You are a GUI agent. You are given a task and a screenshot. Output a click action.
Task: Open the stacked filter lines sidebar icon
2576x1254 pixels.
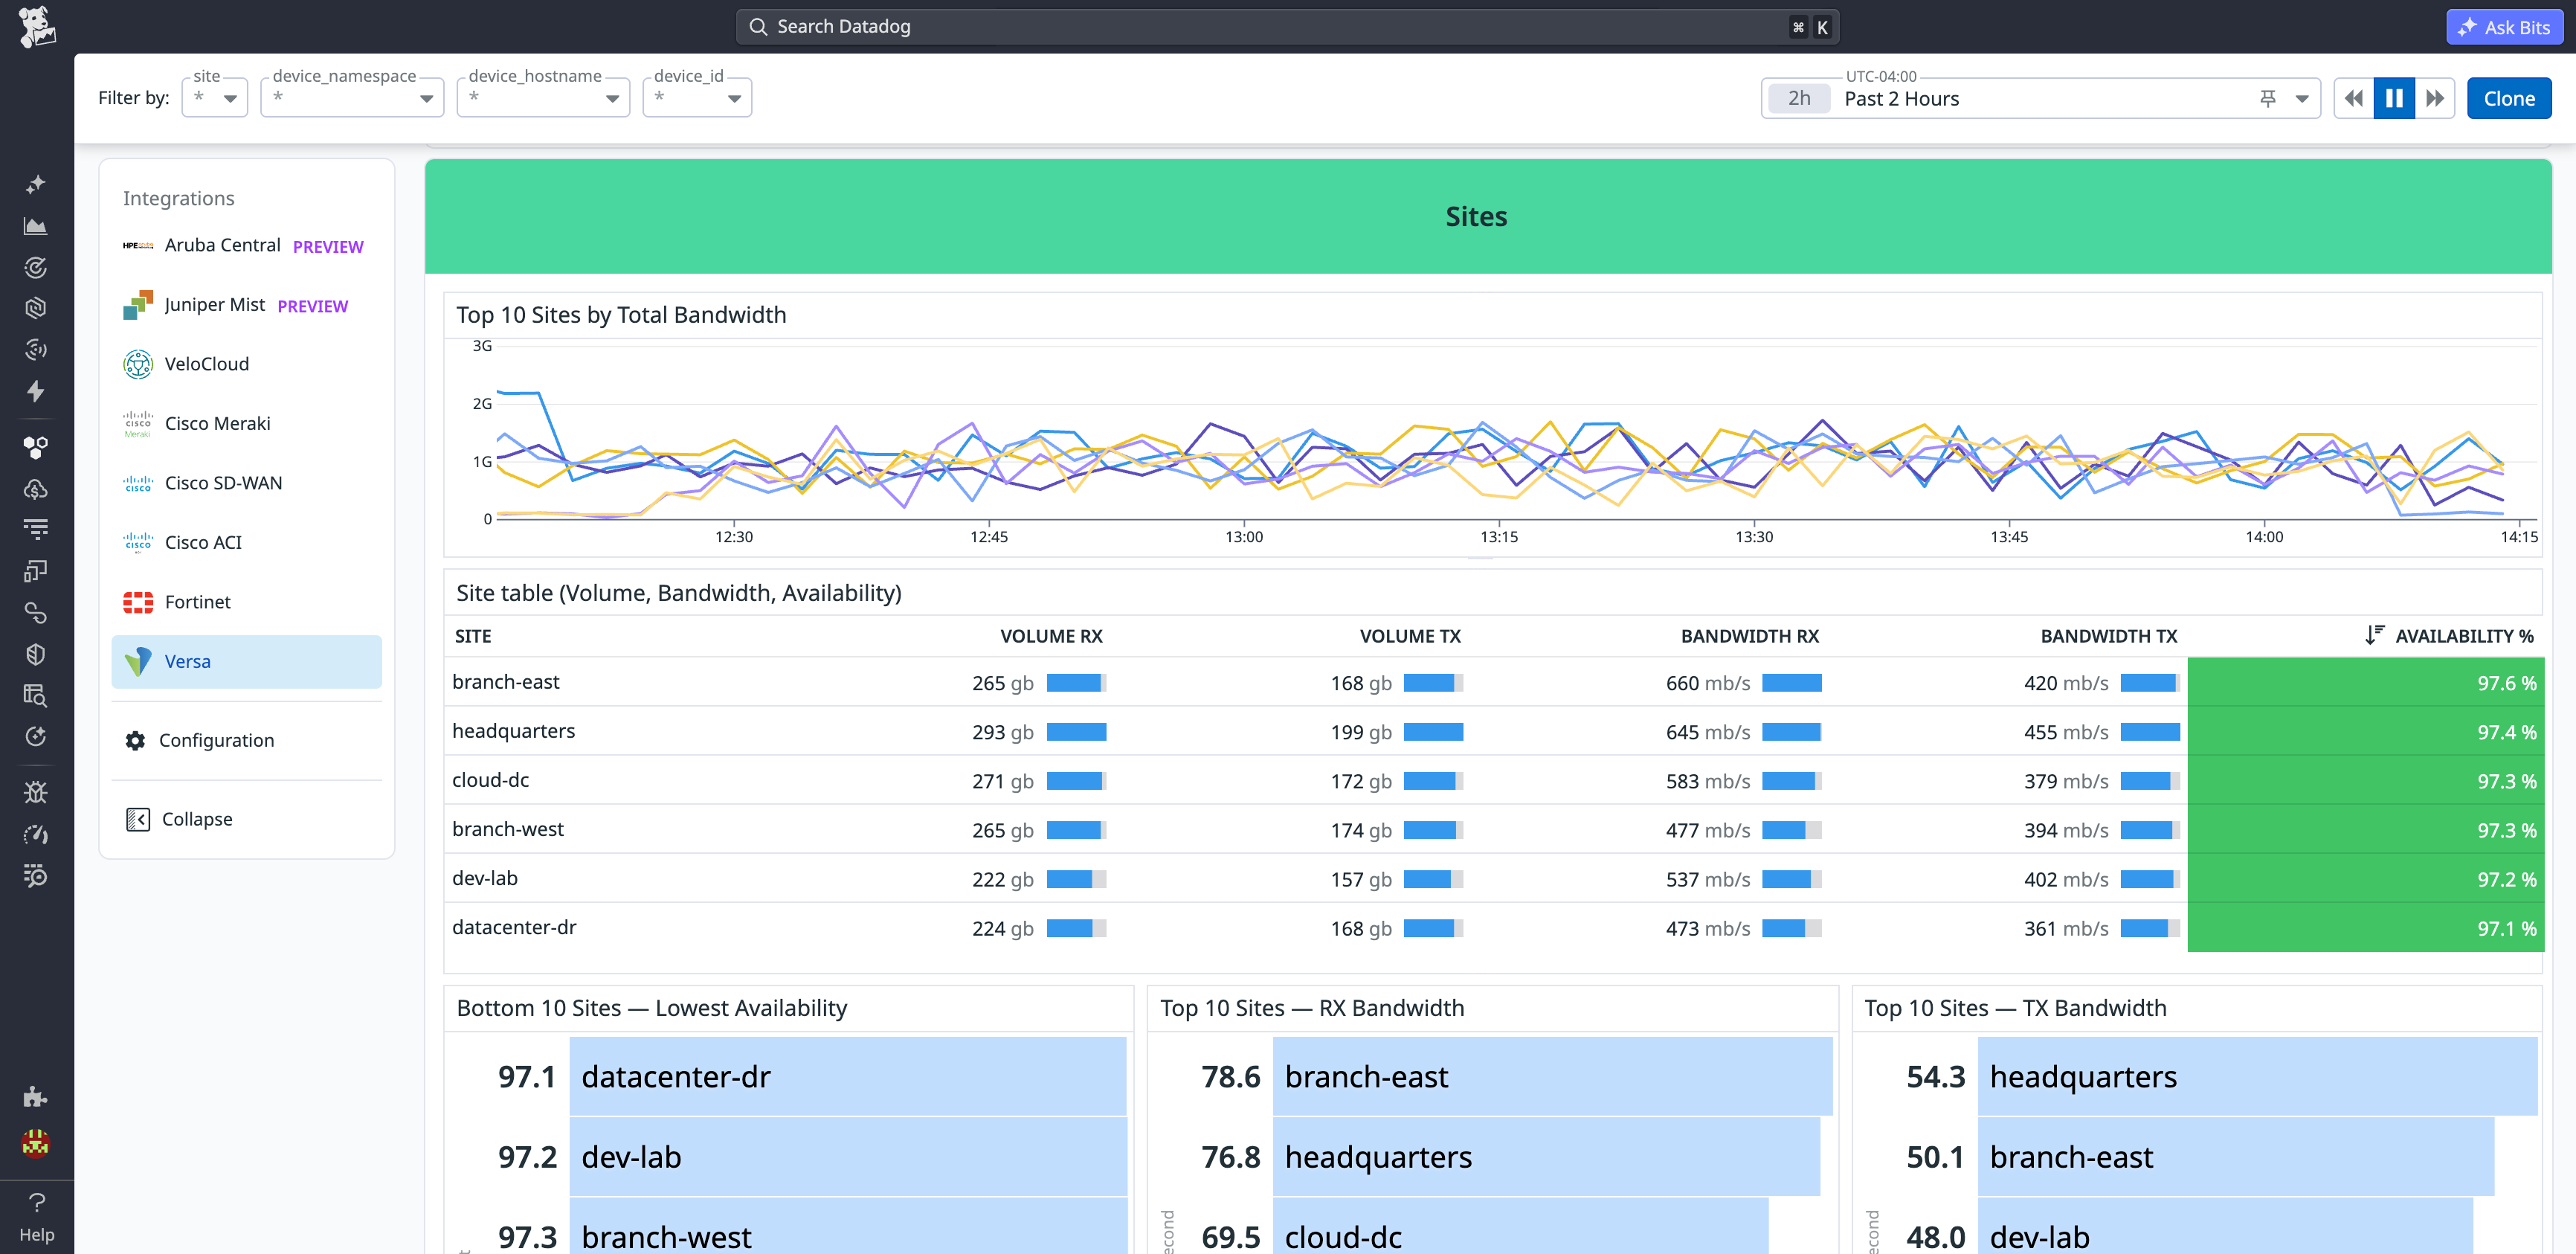[x=36, y=529]
